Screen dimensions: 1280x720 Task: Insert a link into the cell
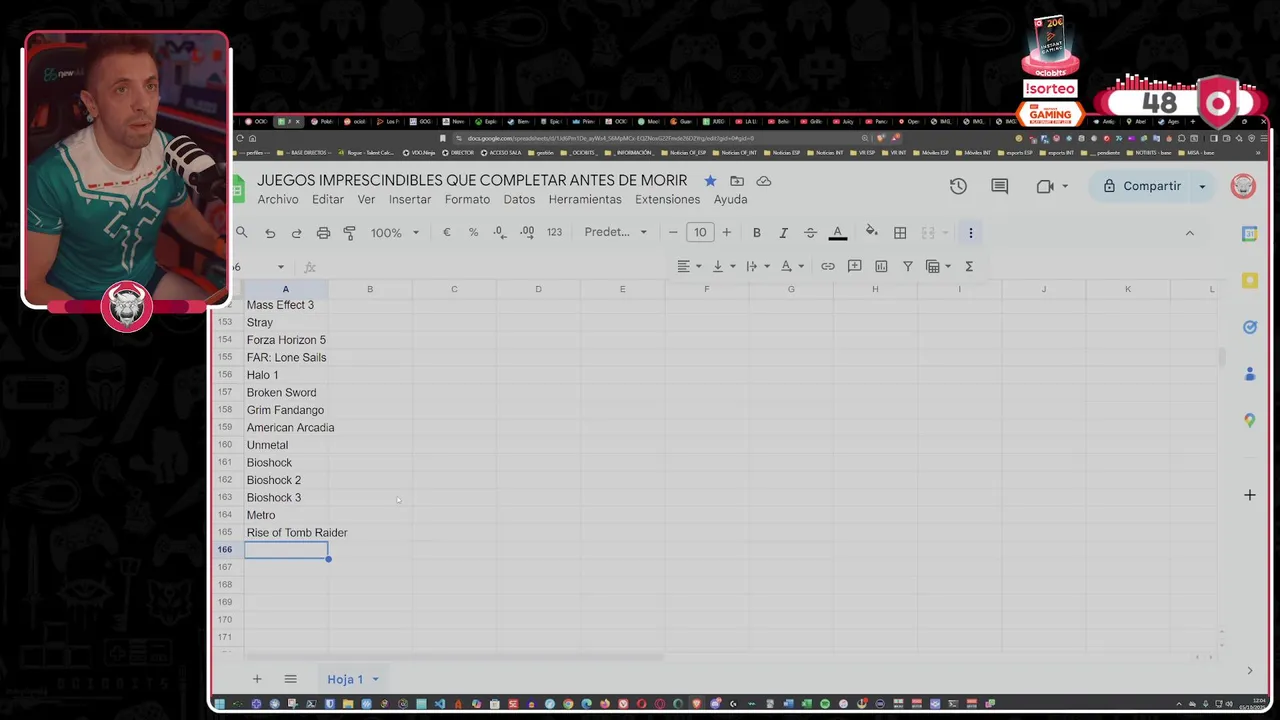[x=828, y=266]
